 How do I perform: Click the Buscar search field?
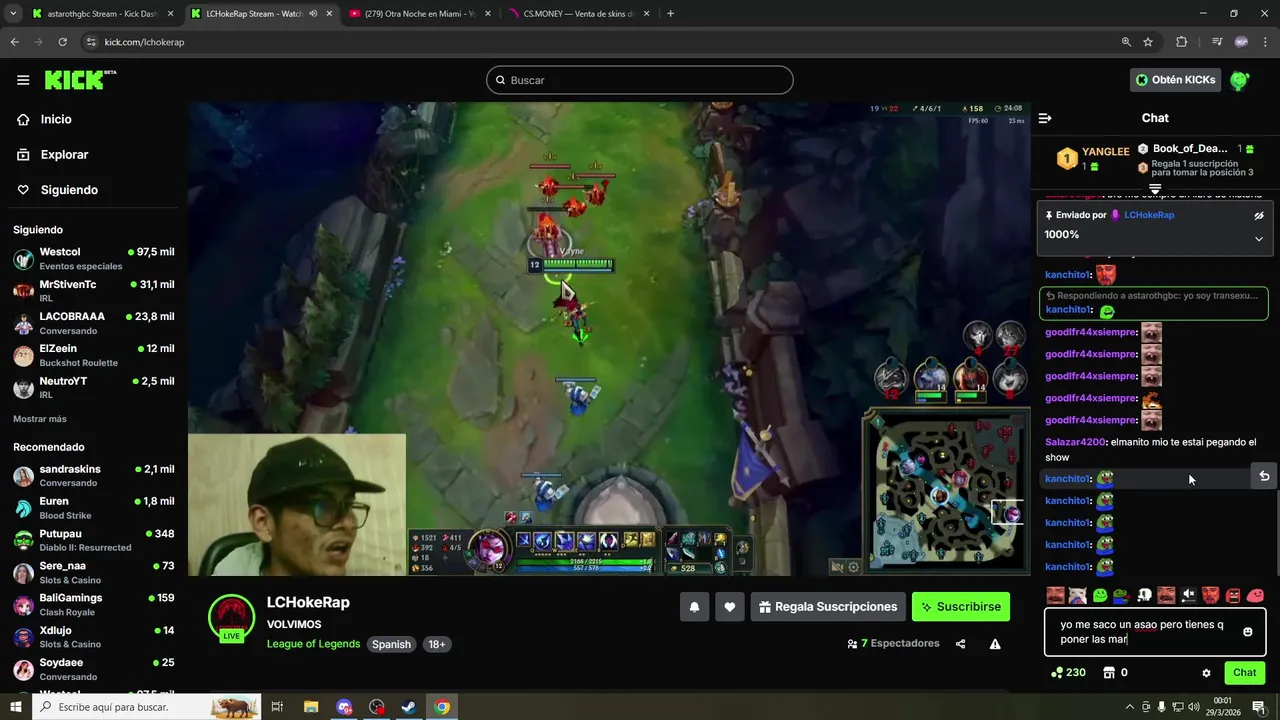coord(640,80)
